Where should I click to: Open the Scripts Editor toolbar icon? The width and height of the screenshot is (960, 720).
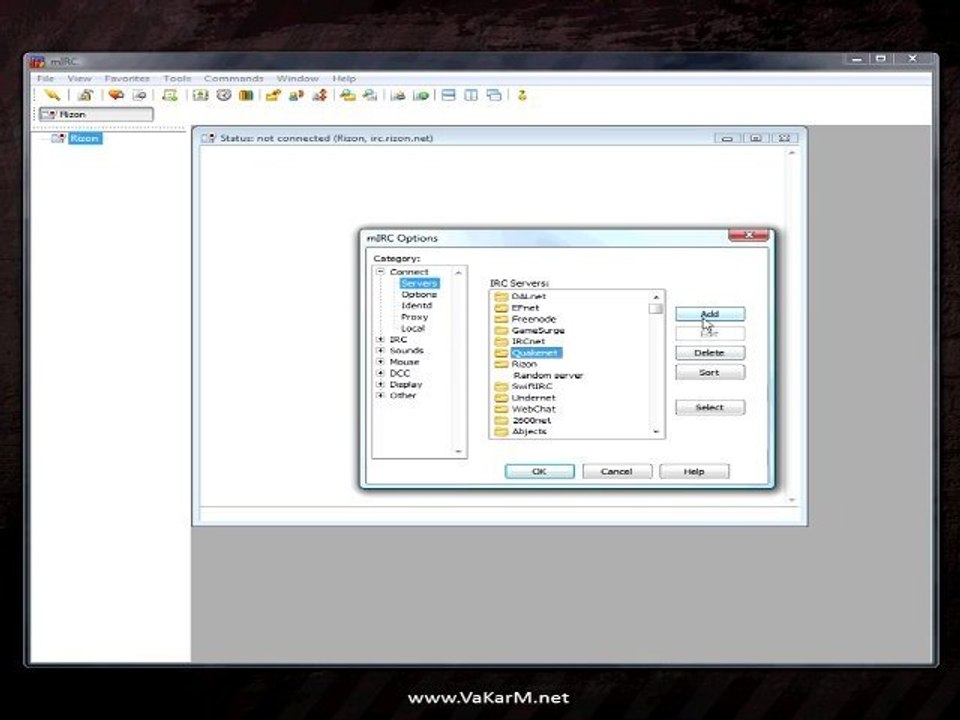(170, 95)
